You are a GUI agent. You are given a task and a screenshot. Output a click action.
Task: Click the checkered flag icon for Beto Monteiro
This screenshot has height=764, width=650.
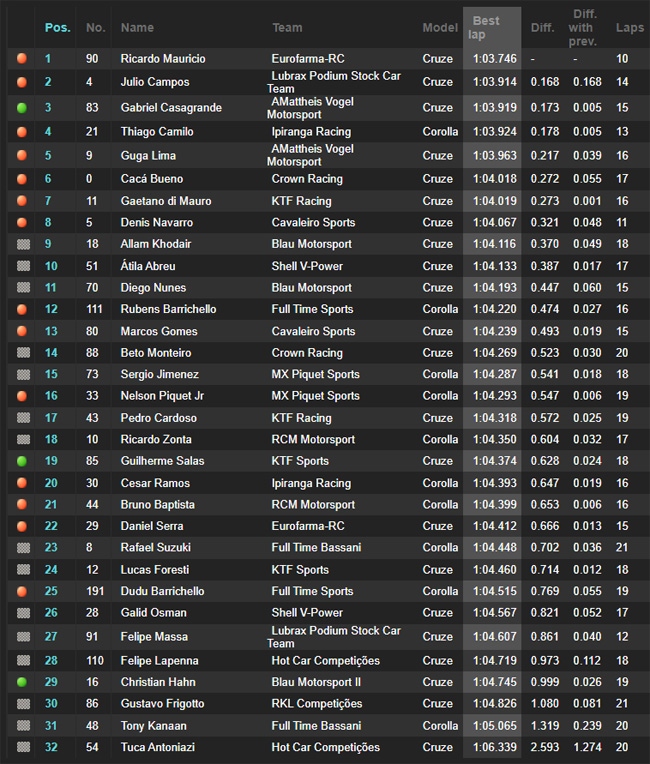(23, 353)
